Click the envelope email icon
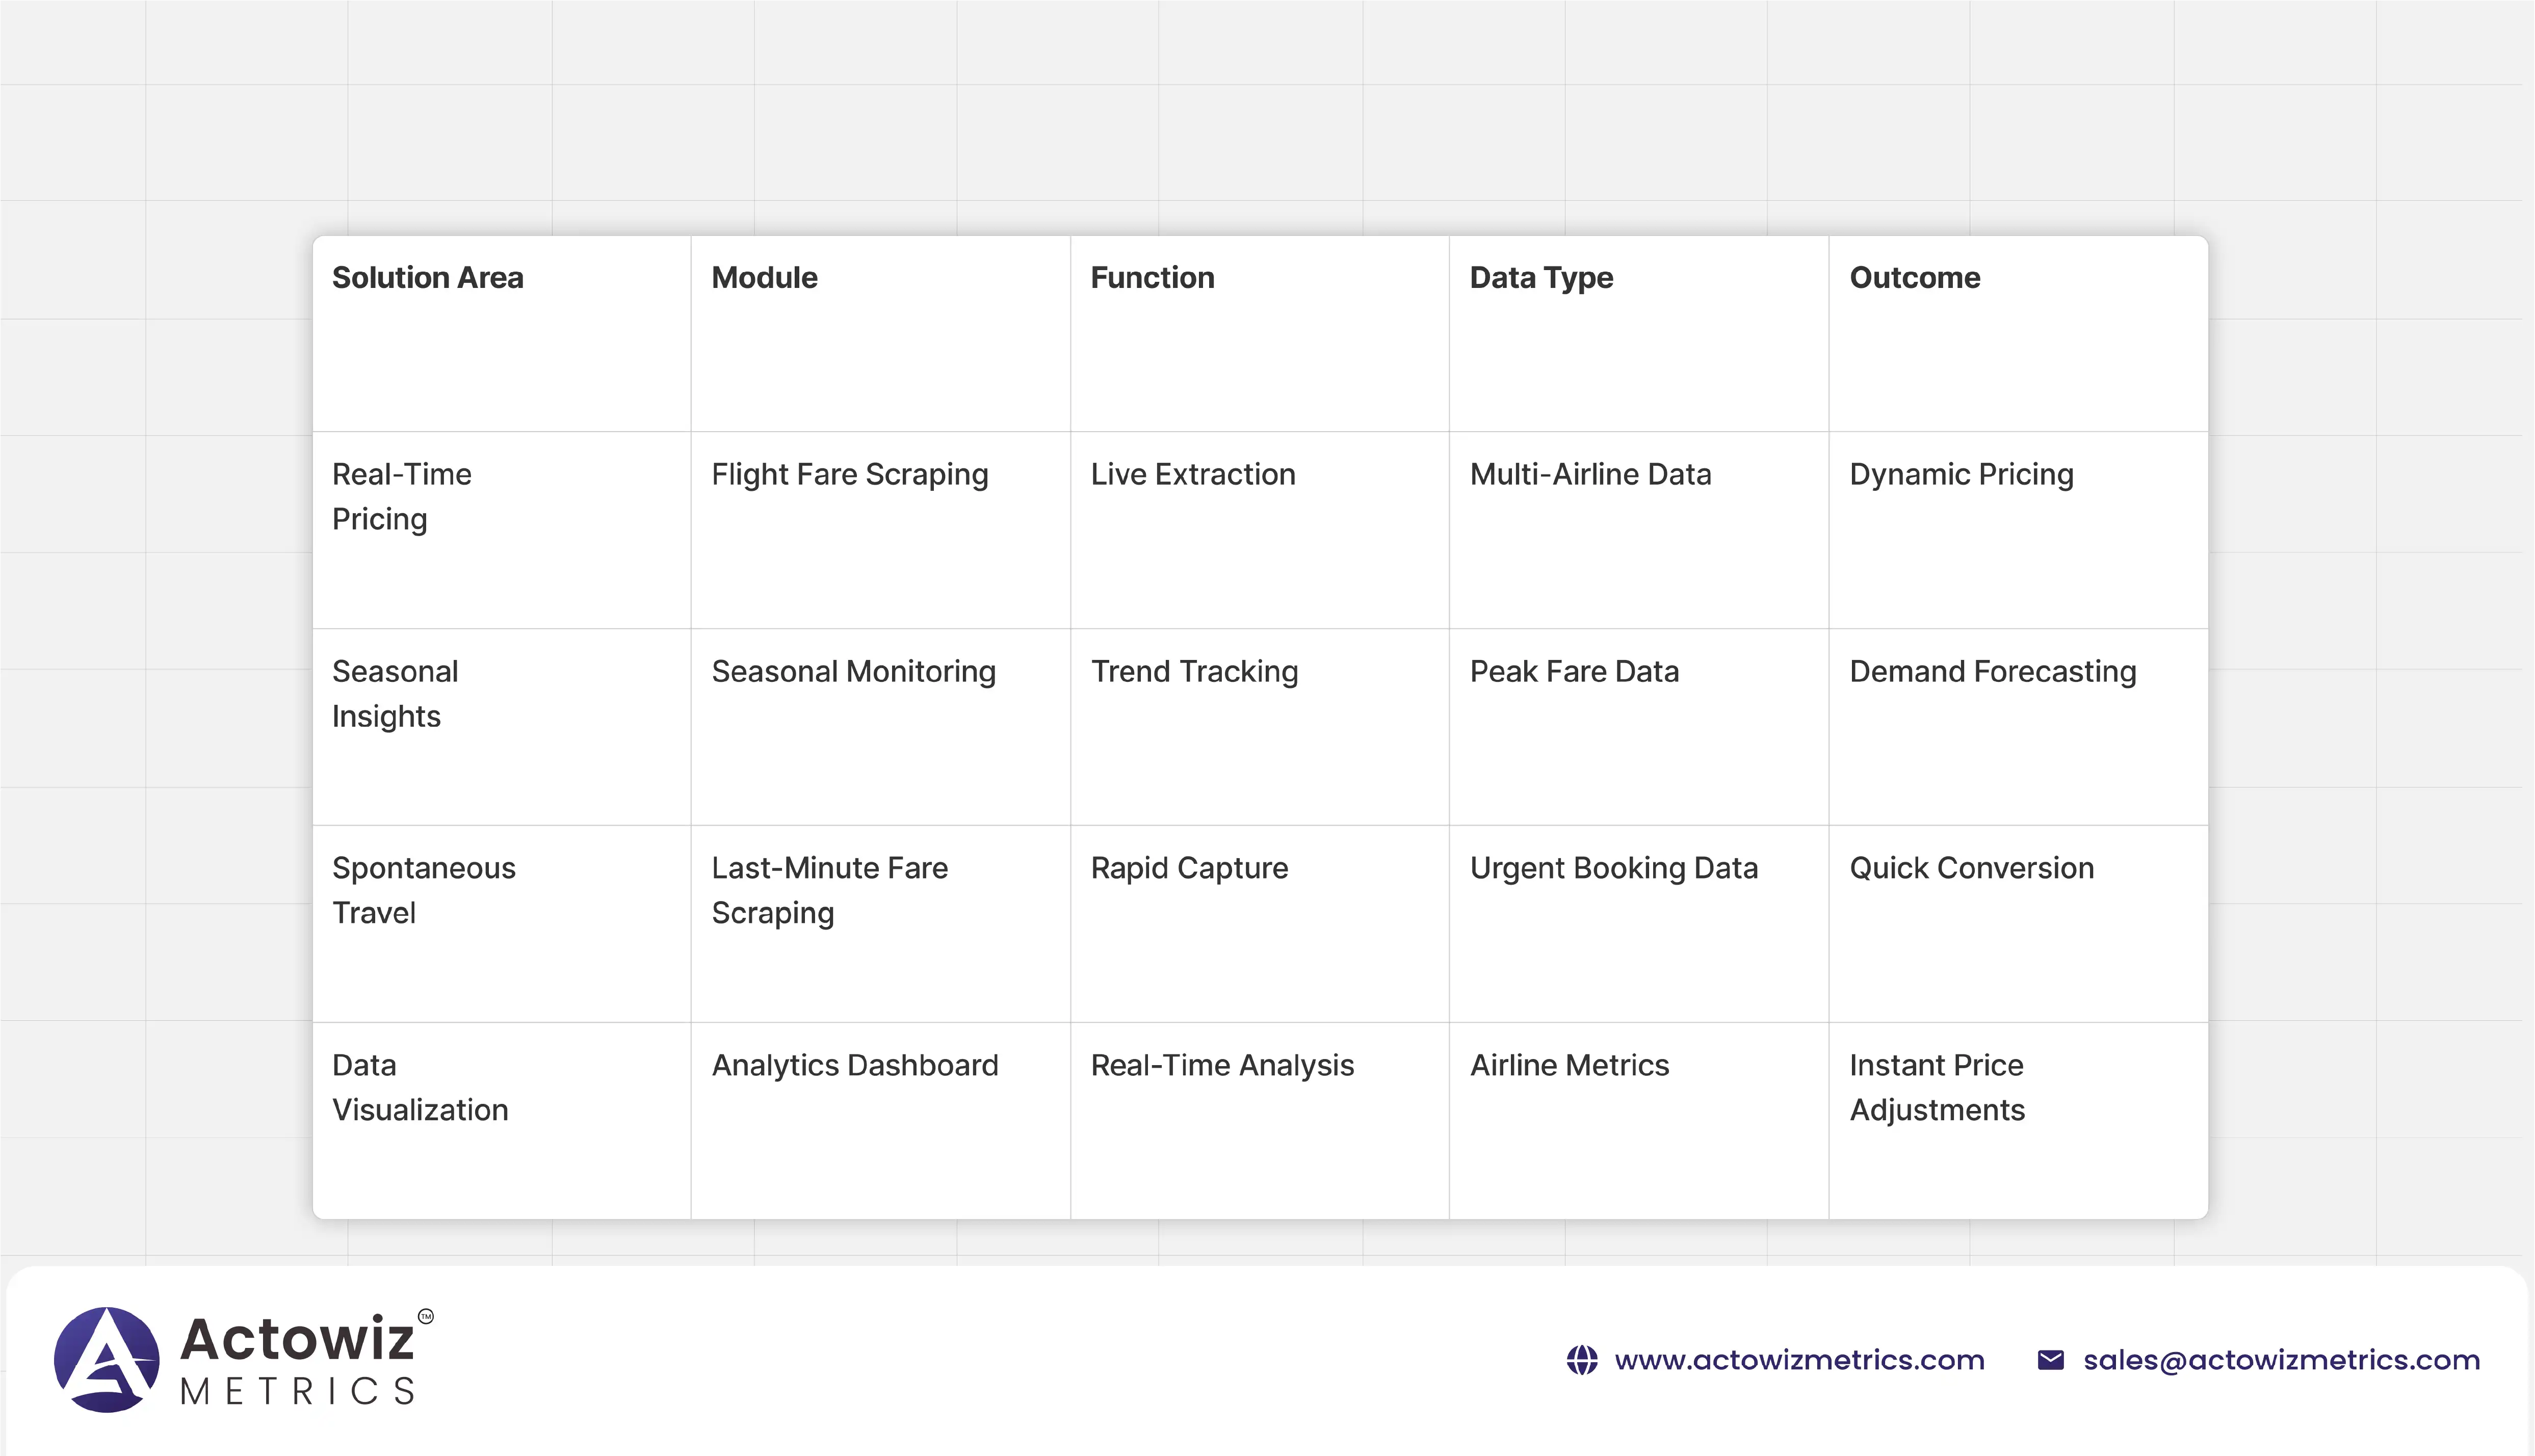The image size is (2535, 1456). (2050, 1360)
